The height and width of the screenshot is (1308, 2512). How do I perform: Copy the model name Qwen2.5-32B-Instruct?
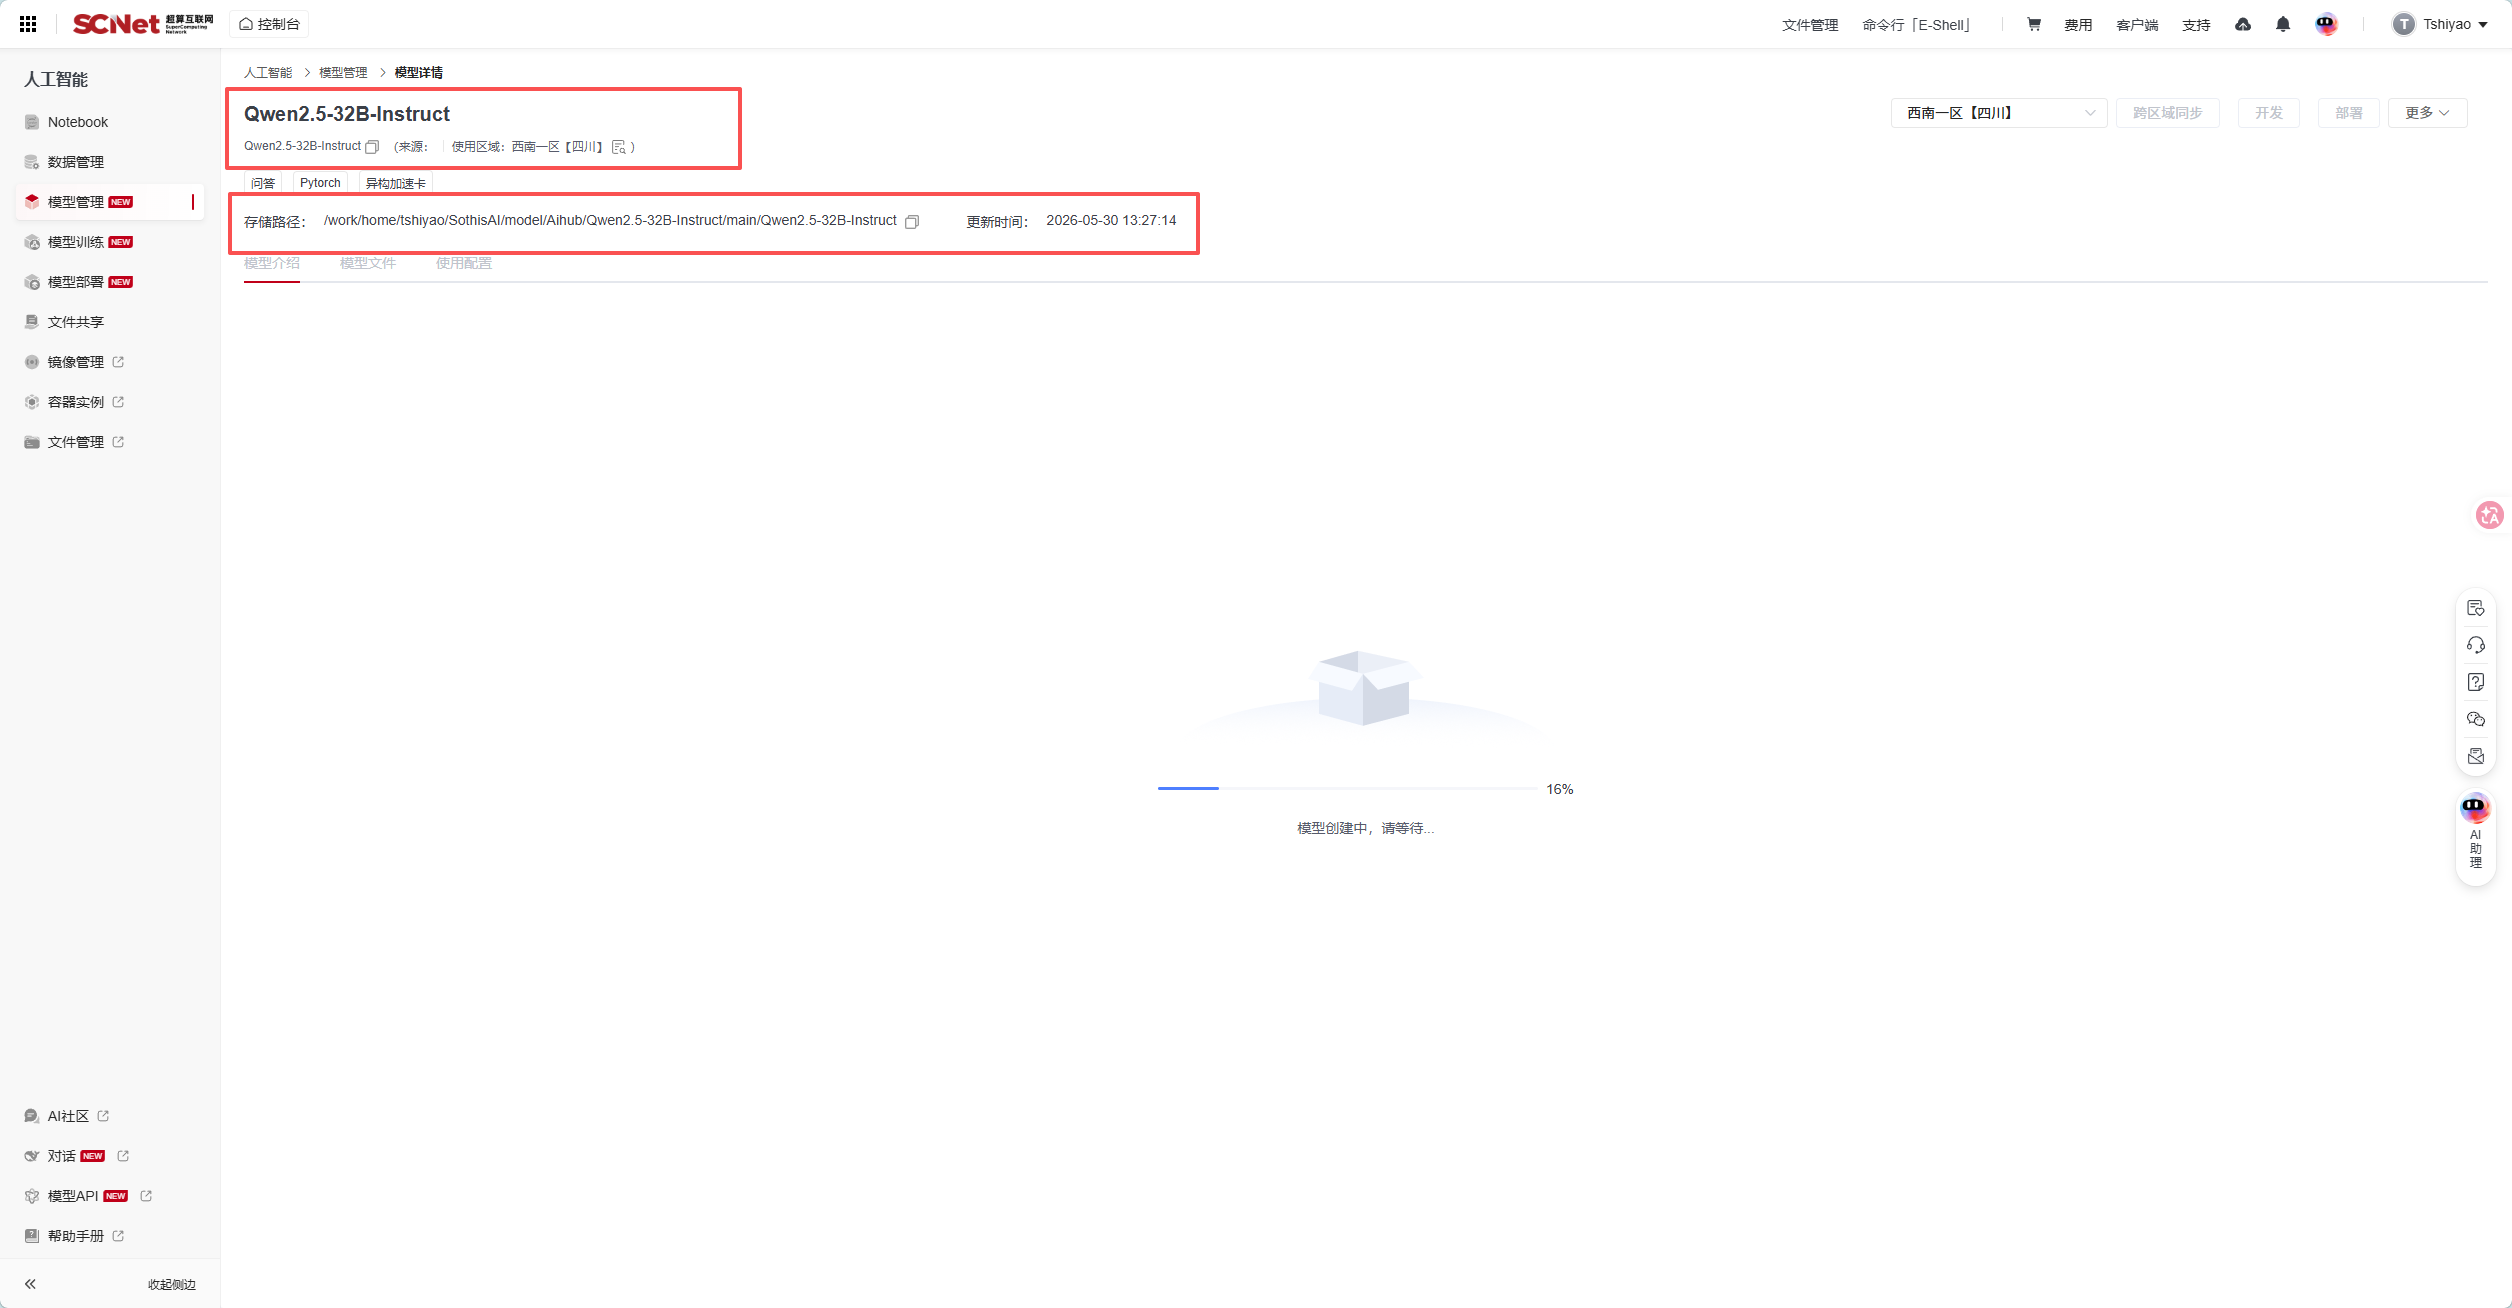pyautogui.click(x=372, y=147)
